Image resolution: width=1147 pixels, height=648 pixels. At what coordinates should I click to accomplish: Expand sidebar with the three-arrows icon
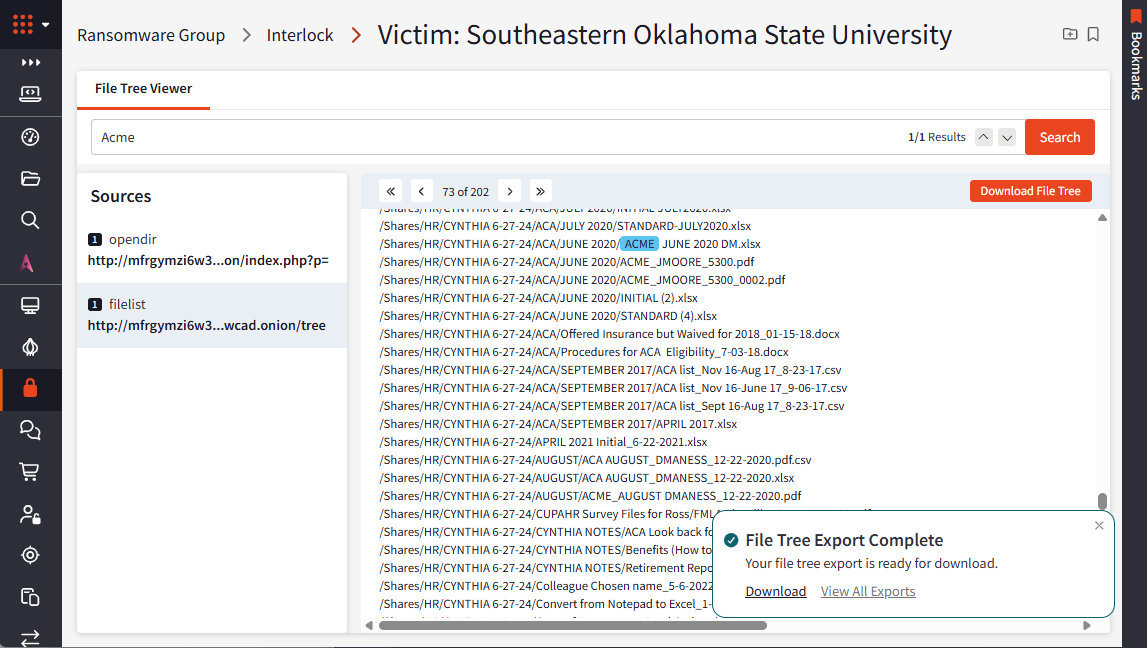[30, 63]
